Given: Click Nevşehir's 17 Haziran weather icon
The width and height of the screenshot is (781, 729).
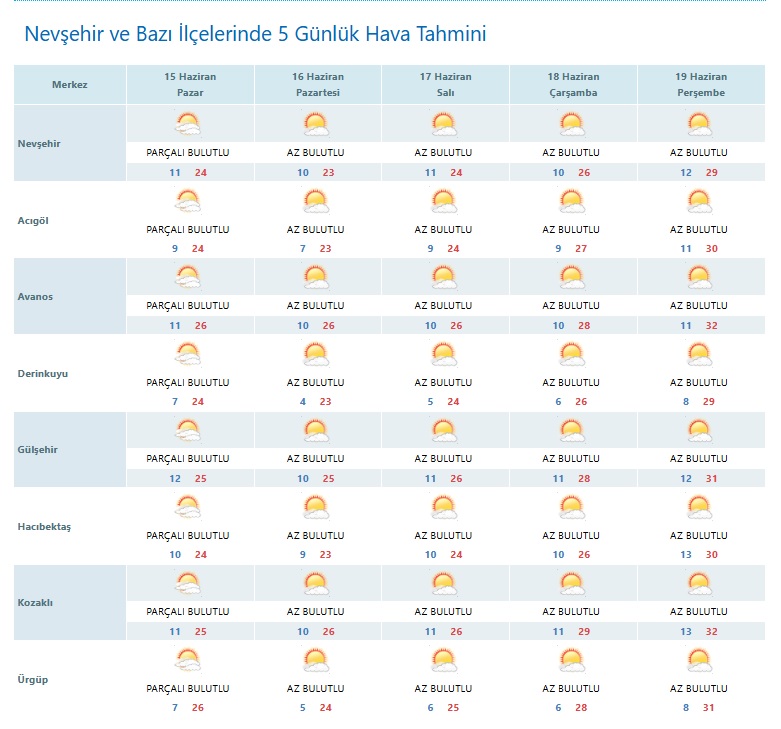Looking at the screenshot, I should [x=444, y=124].
